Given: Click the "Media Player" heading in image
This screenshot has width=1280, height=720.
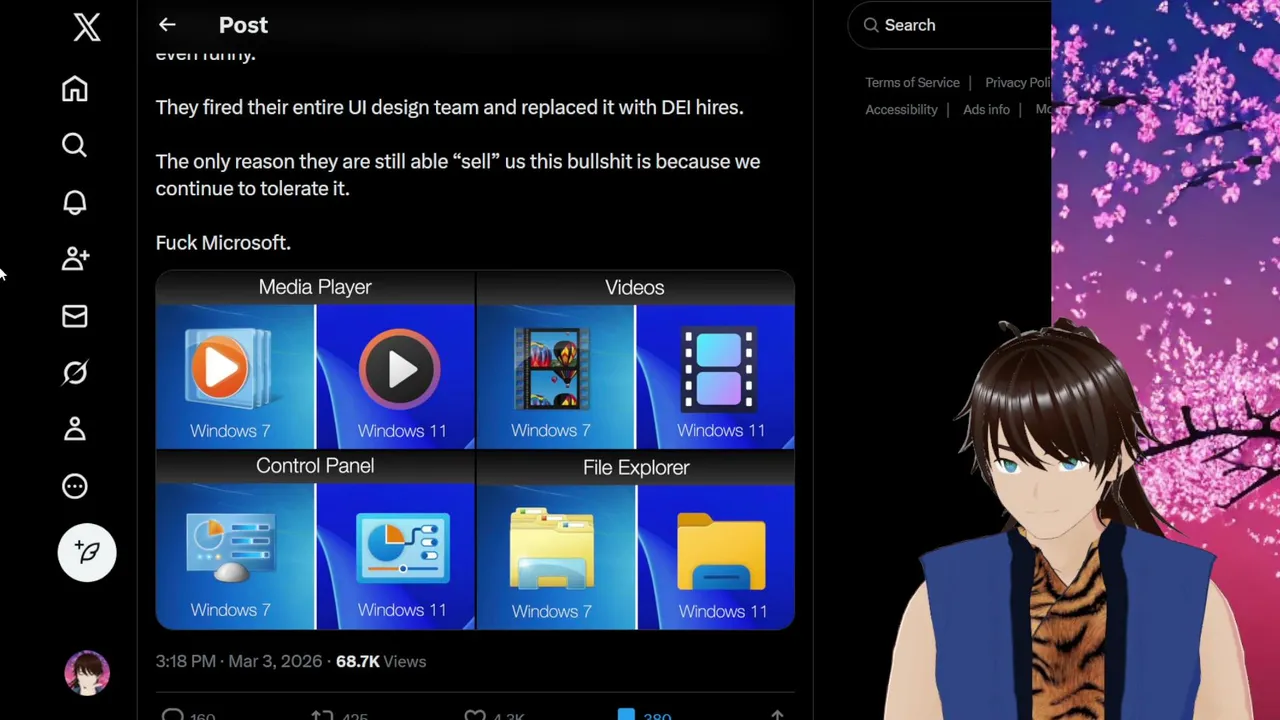Looking at the screenshot, I should click(315, 287).
